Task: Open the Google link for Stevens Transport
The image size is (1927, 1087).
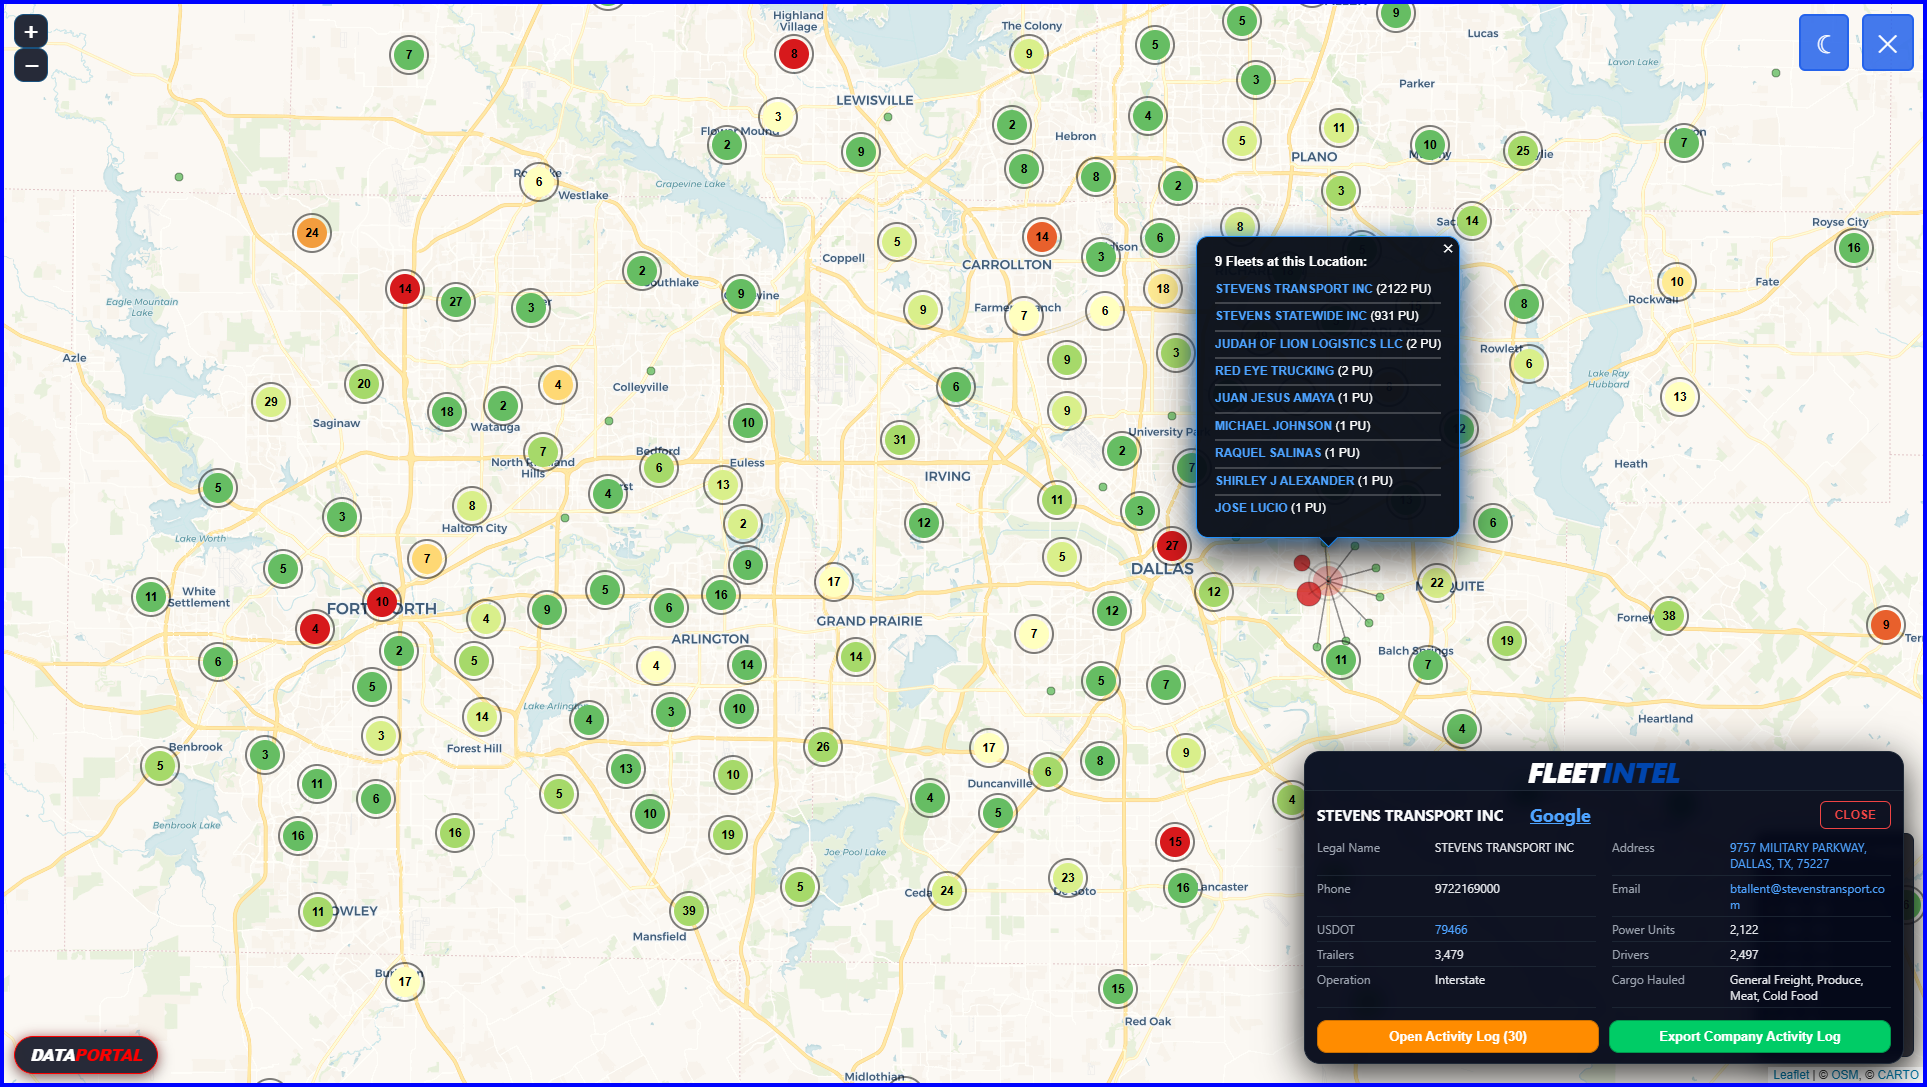Action: (1559, 816)
